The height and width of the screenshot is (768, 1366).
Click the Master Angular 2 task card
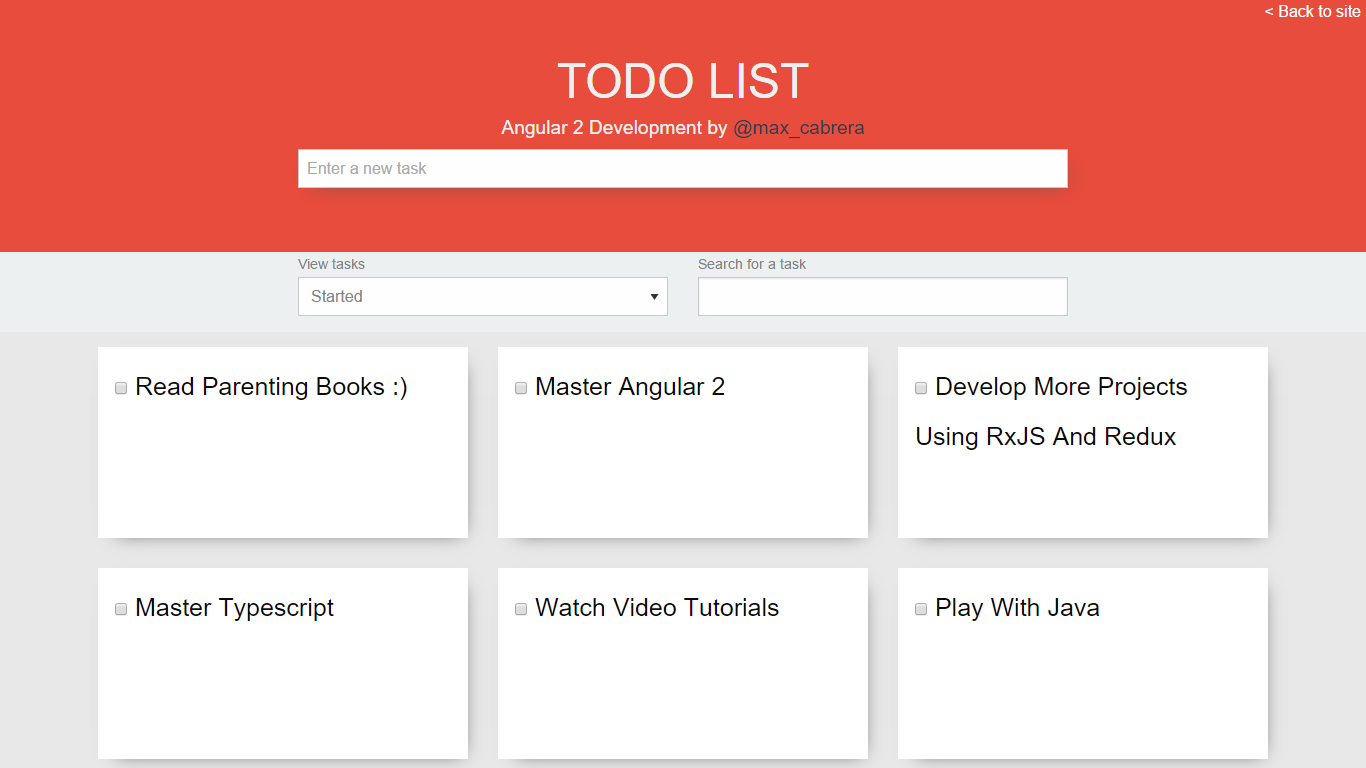pyautogui.click(x=682, y=470)
